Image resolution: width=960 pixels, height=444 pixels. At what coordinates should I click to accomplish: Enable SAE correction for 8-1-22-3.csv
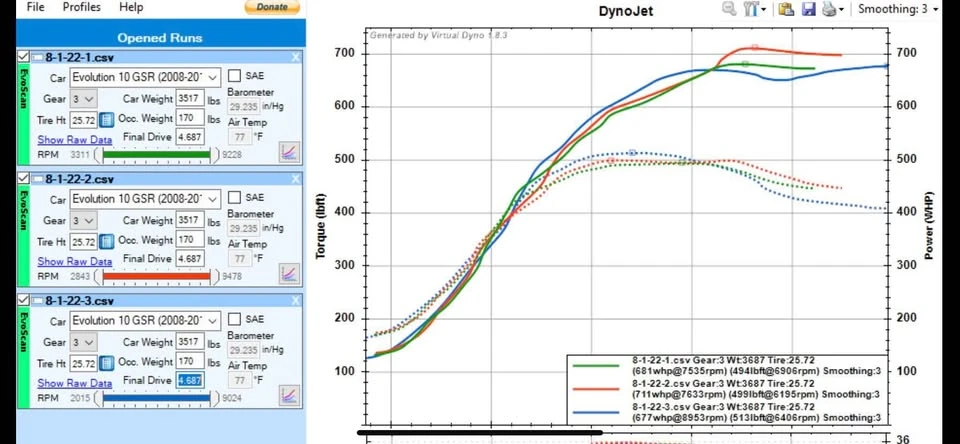point(234,319)
